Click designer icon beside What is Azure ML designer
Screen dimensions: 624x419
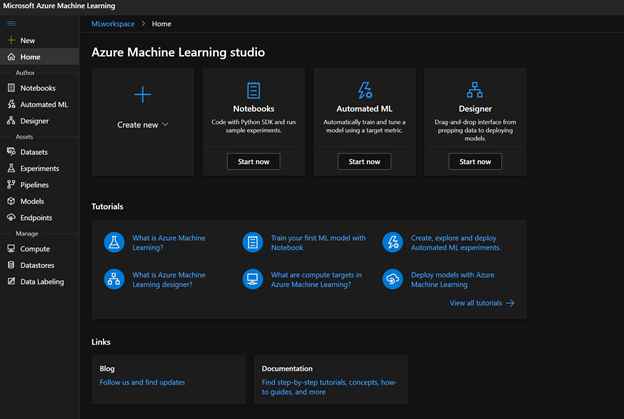point(114,279)
